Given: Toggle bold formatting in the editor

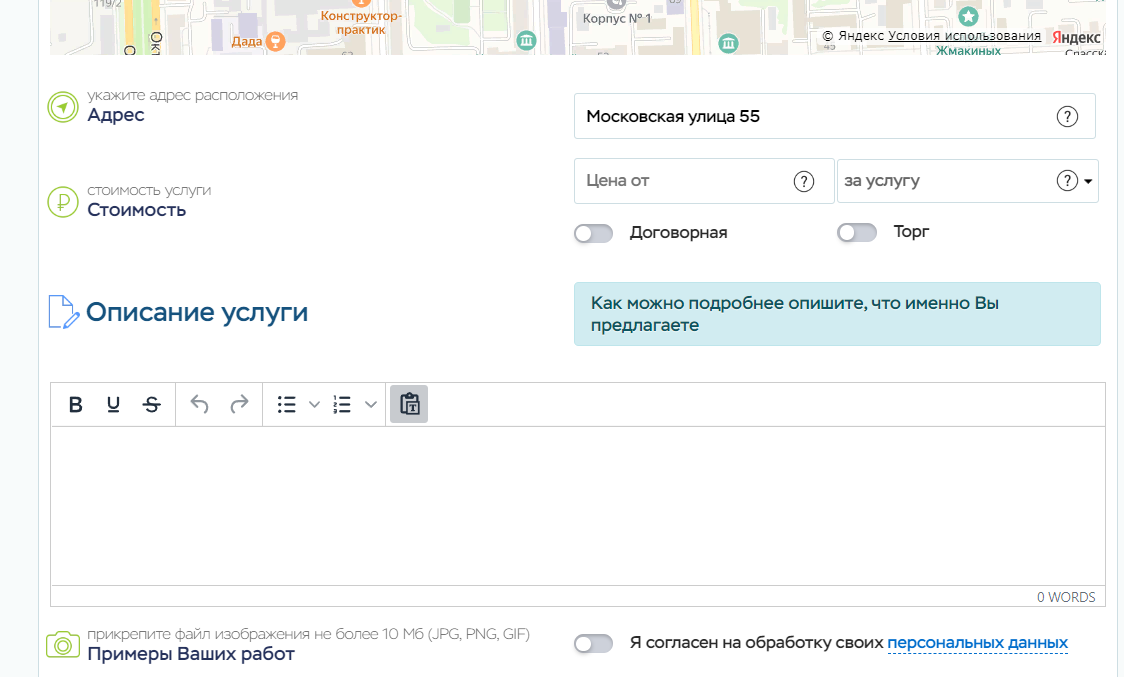Looking at the screenshot, I should click(75, 405).
